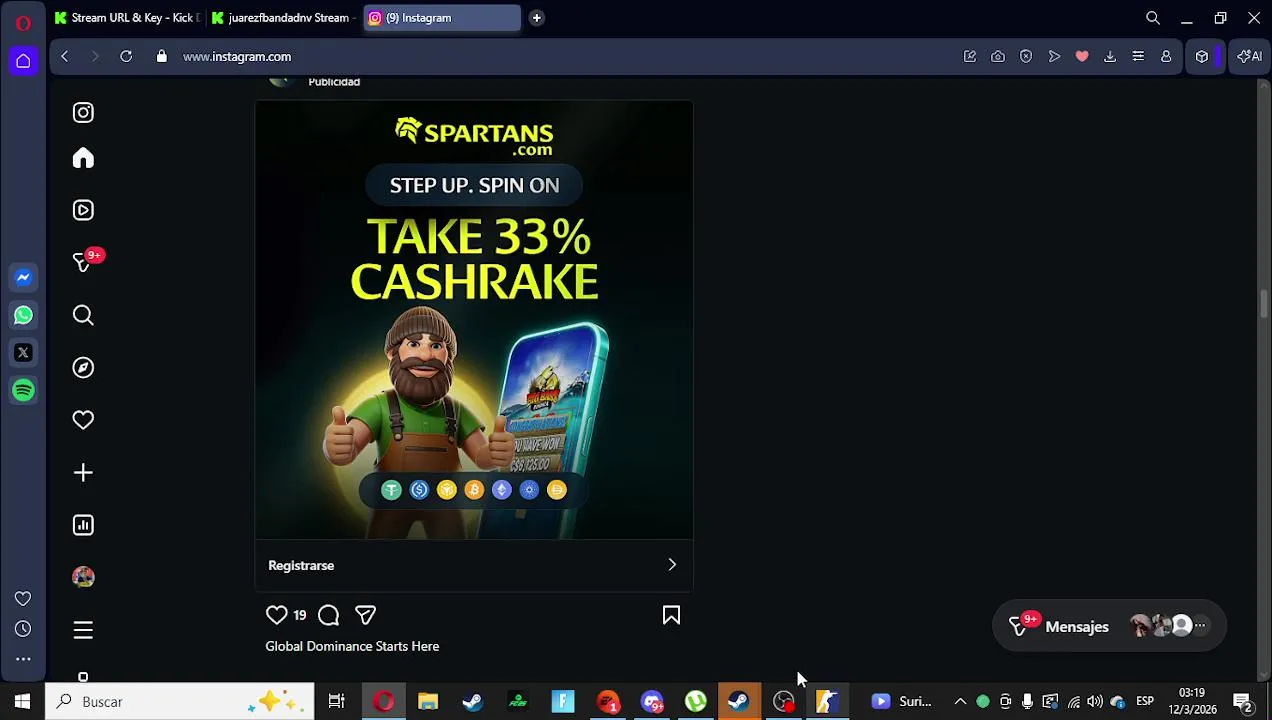The image size is (1272, 720).
Task: Open ESP language input switcher
Action: pos(1145,702)
